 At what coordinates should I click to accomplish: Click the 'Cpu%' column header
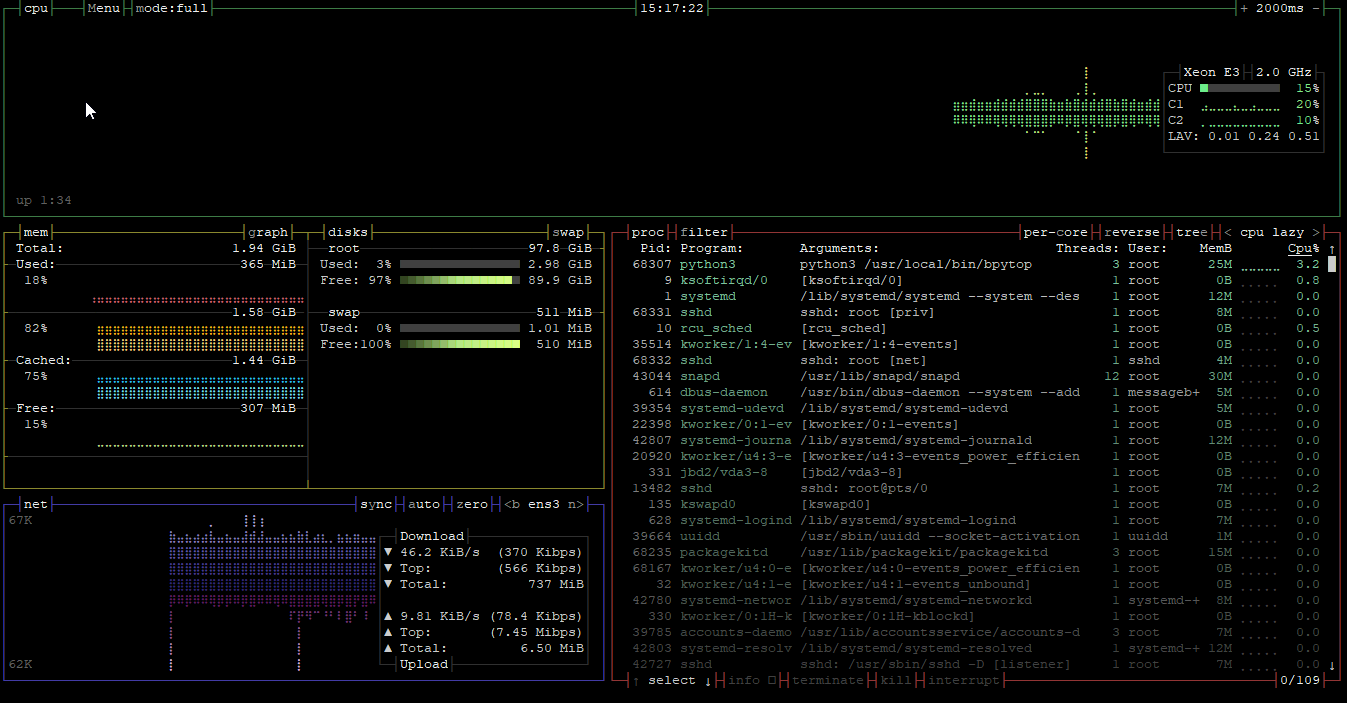tap(1304, 248)
